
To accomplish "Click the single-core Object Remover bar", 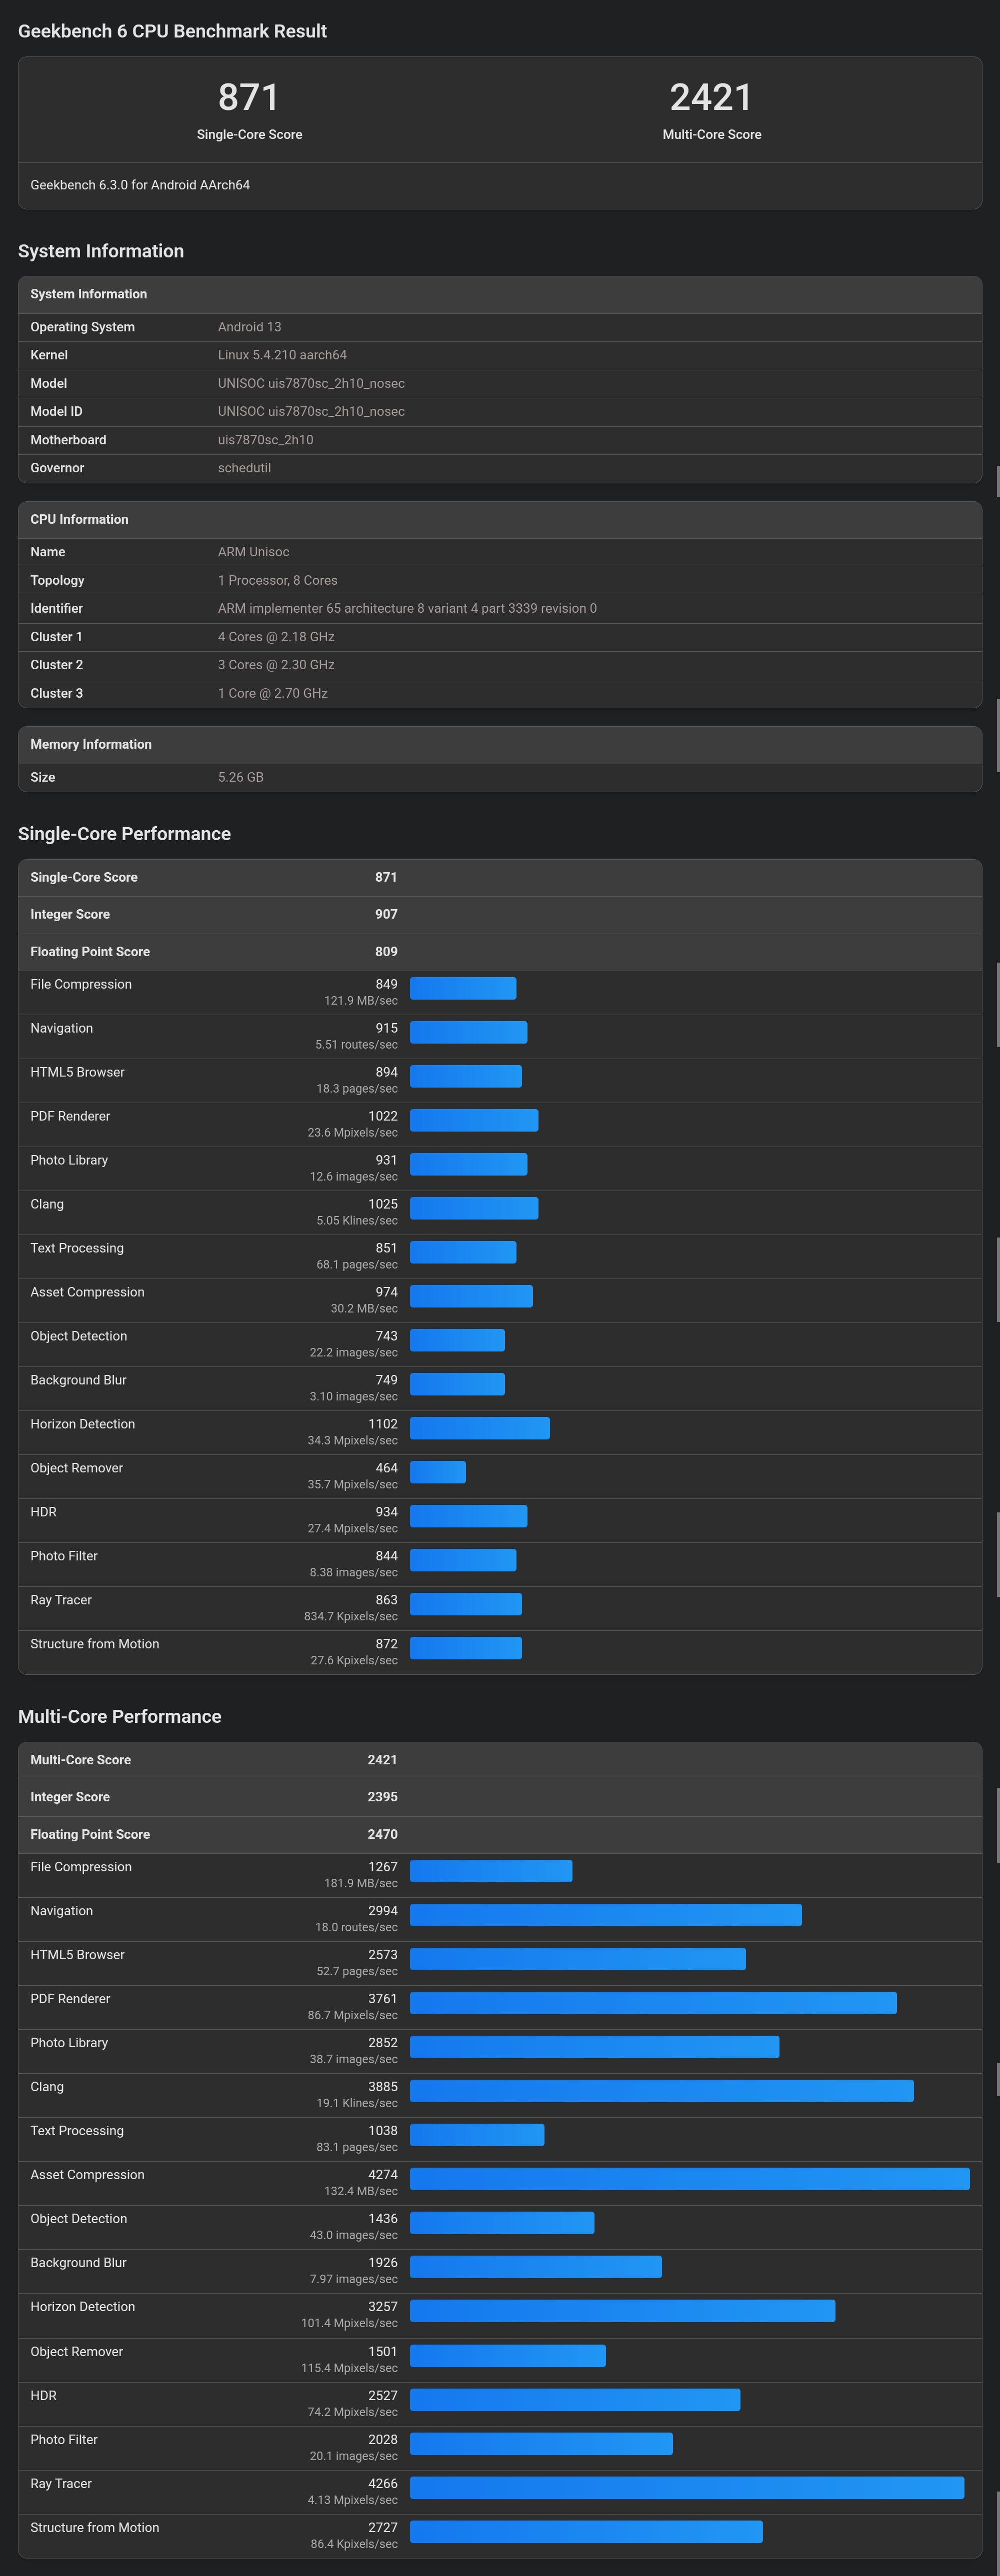I will click(438, 1472).
